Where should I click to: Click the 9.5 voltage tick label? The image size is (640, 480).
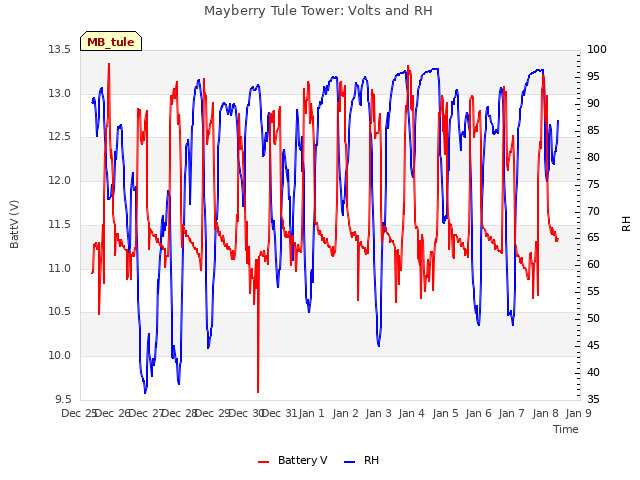coord(63,399)
